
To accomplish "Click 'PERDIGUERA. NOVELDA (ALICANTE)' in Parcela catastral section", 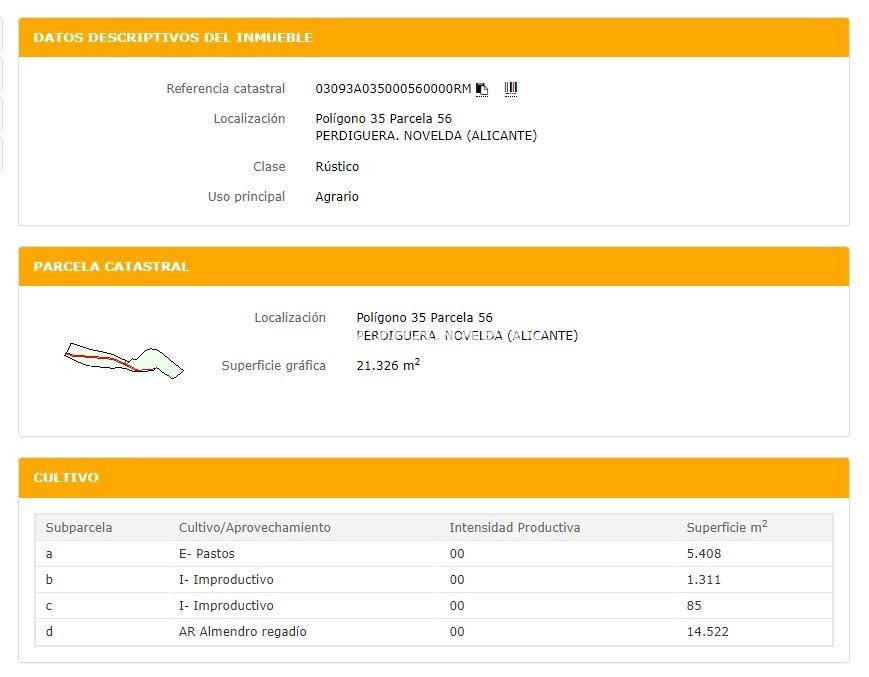I will coord(467,336).
